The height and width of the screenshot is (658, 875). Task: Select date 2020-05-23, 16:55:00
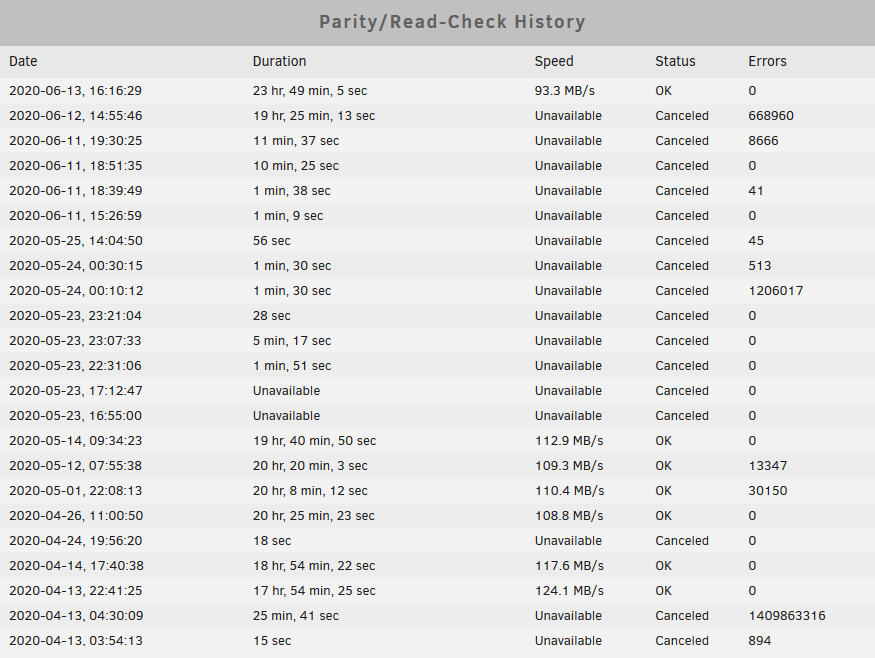coord(75,416)
